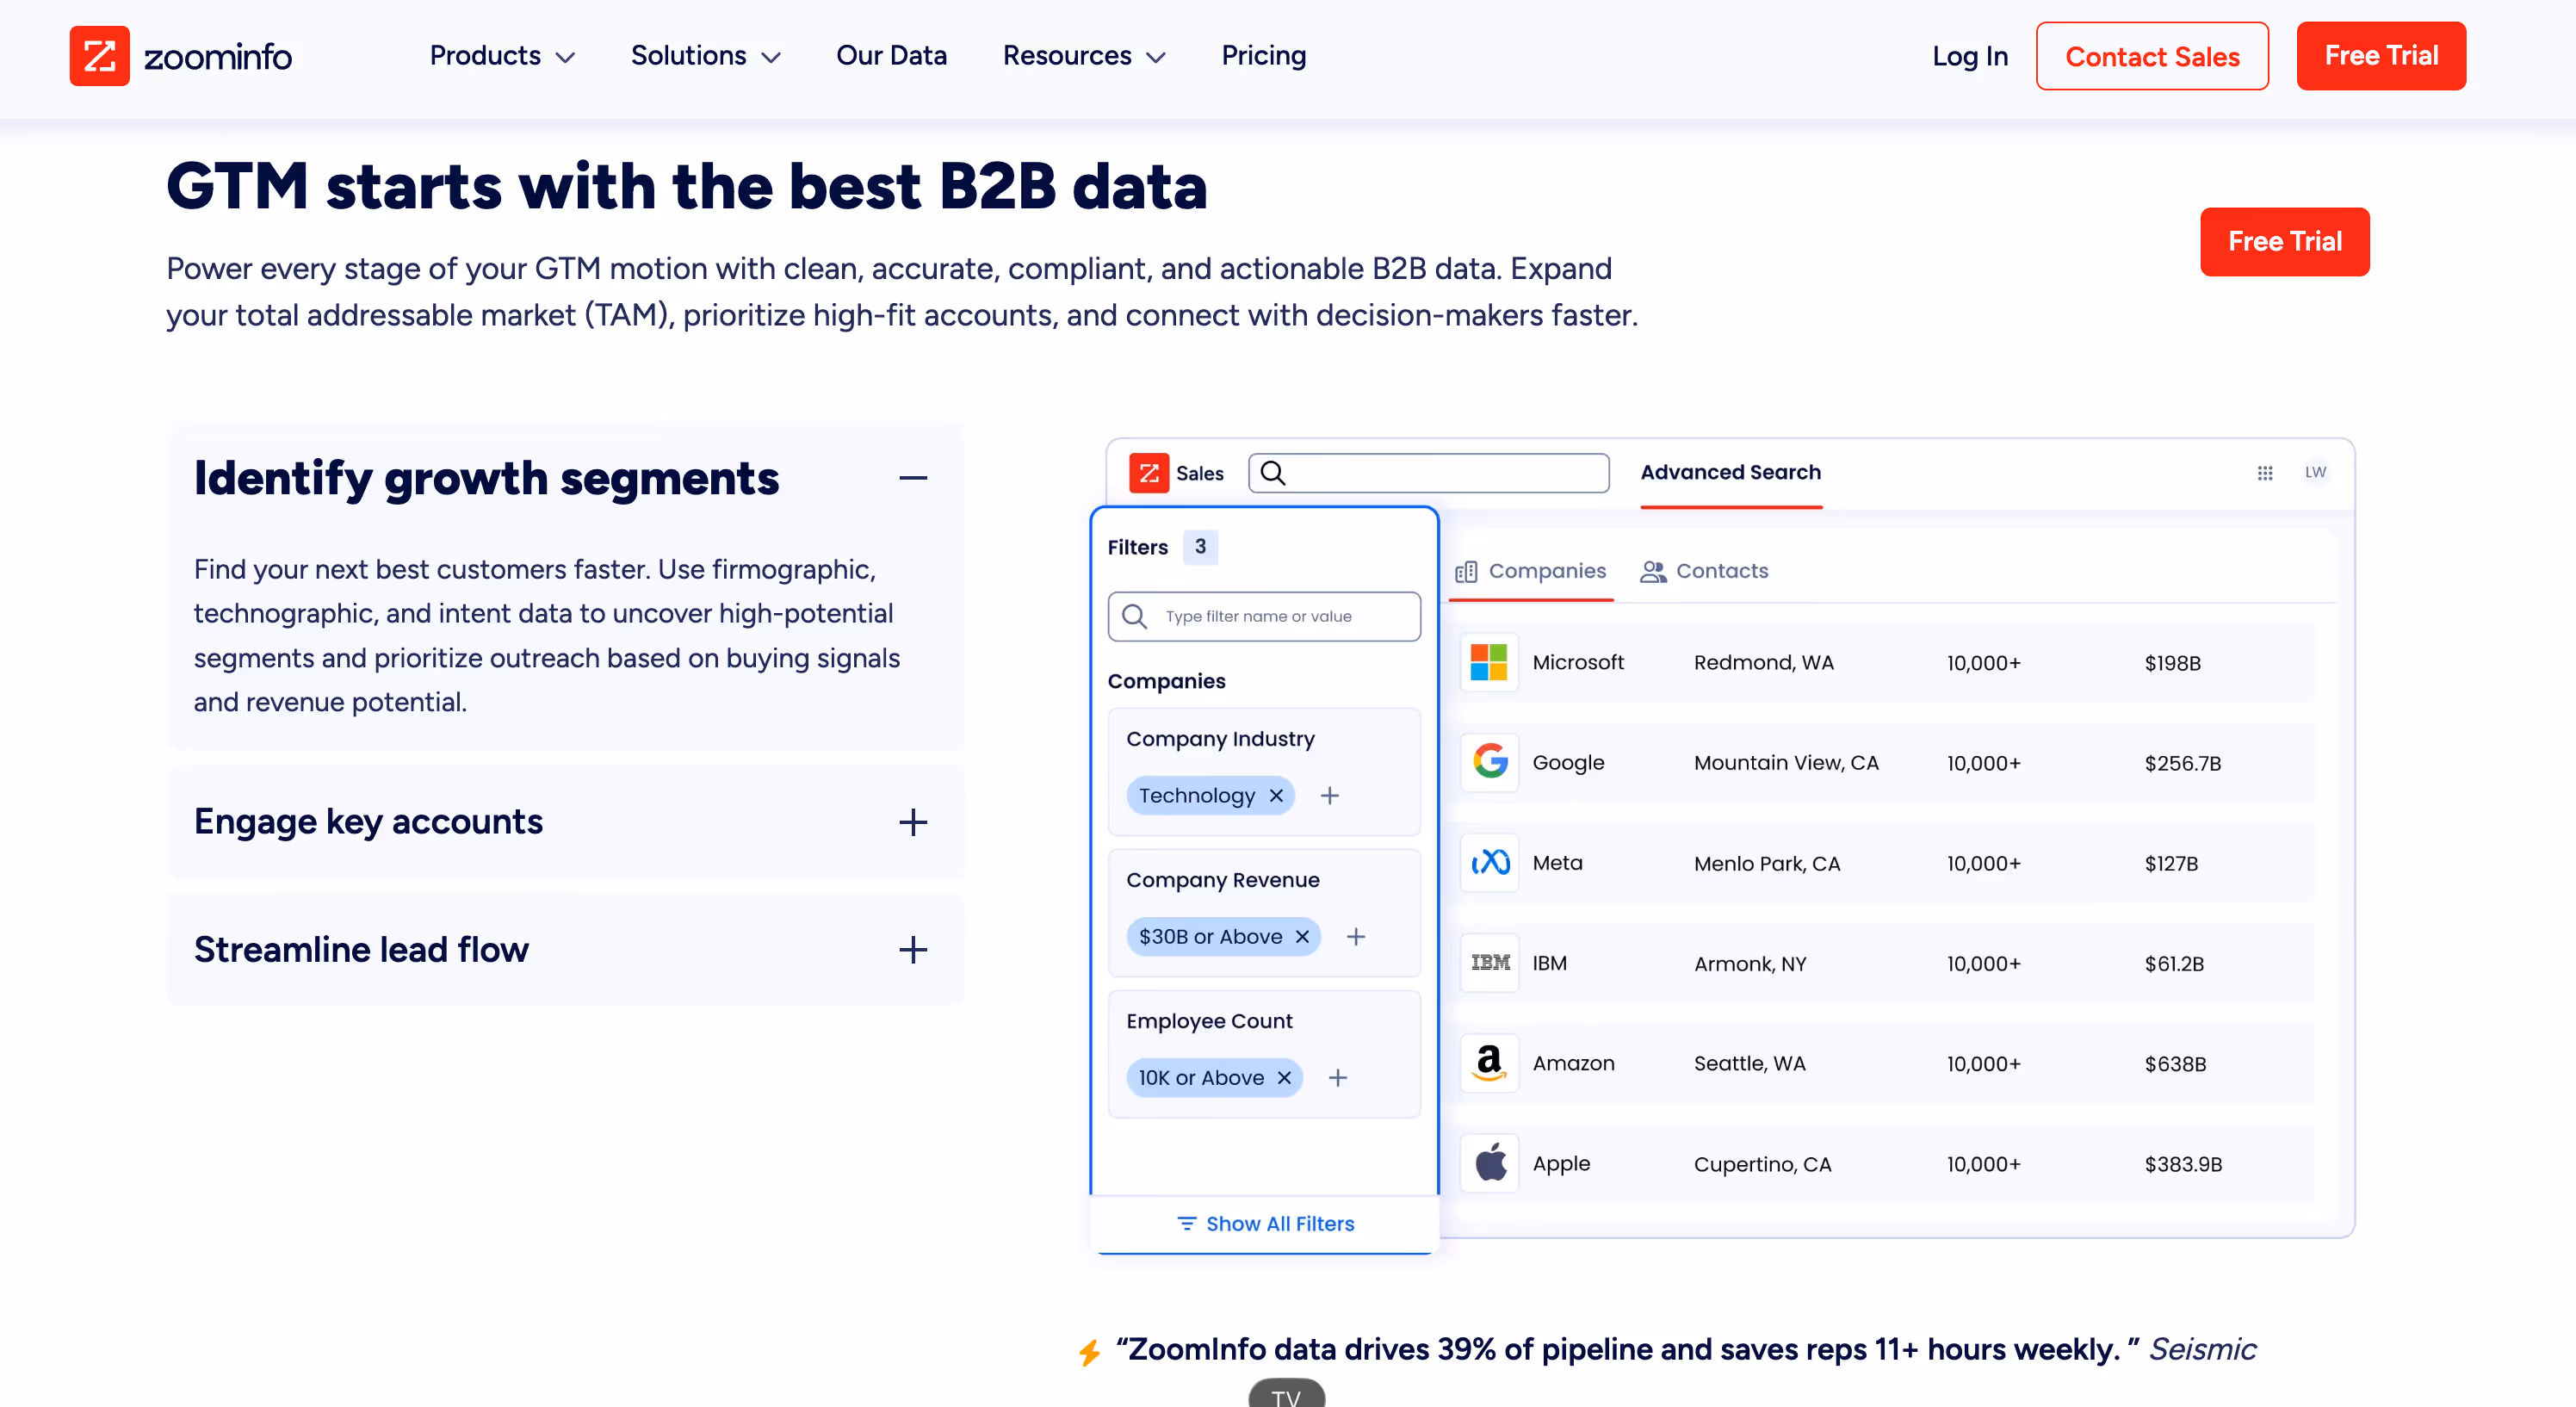The image size is (2576, 1407).
Task: Open the Products dropdown menu
Action: click(x=502, y=56)
